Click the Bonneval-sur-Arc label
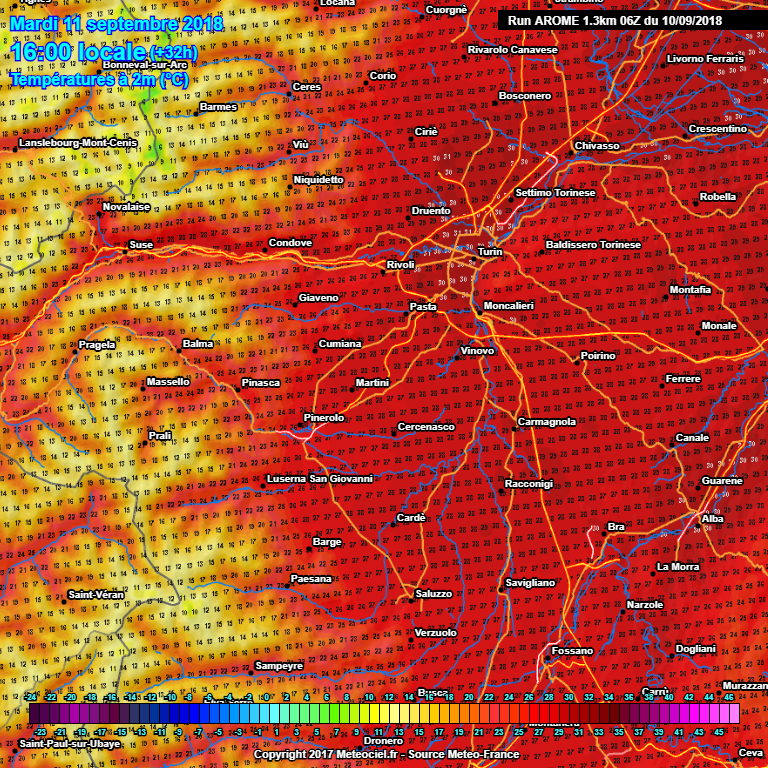Viewport: 768px width, 768px height. (145, 65)
